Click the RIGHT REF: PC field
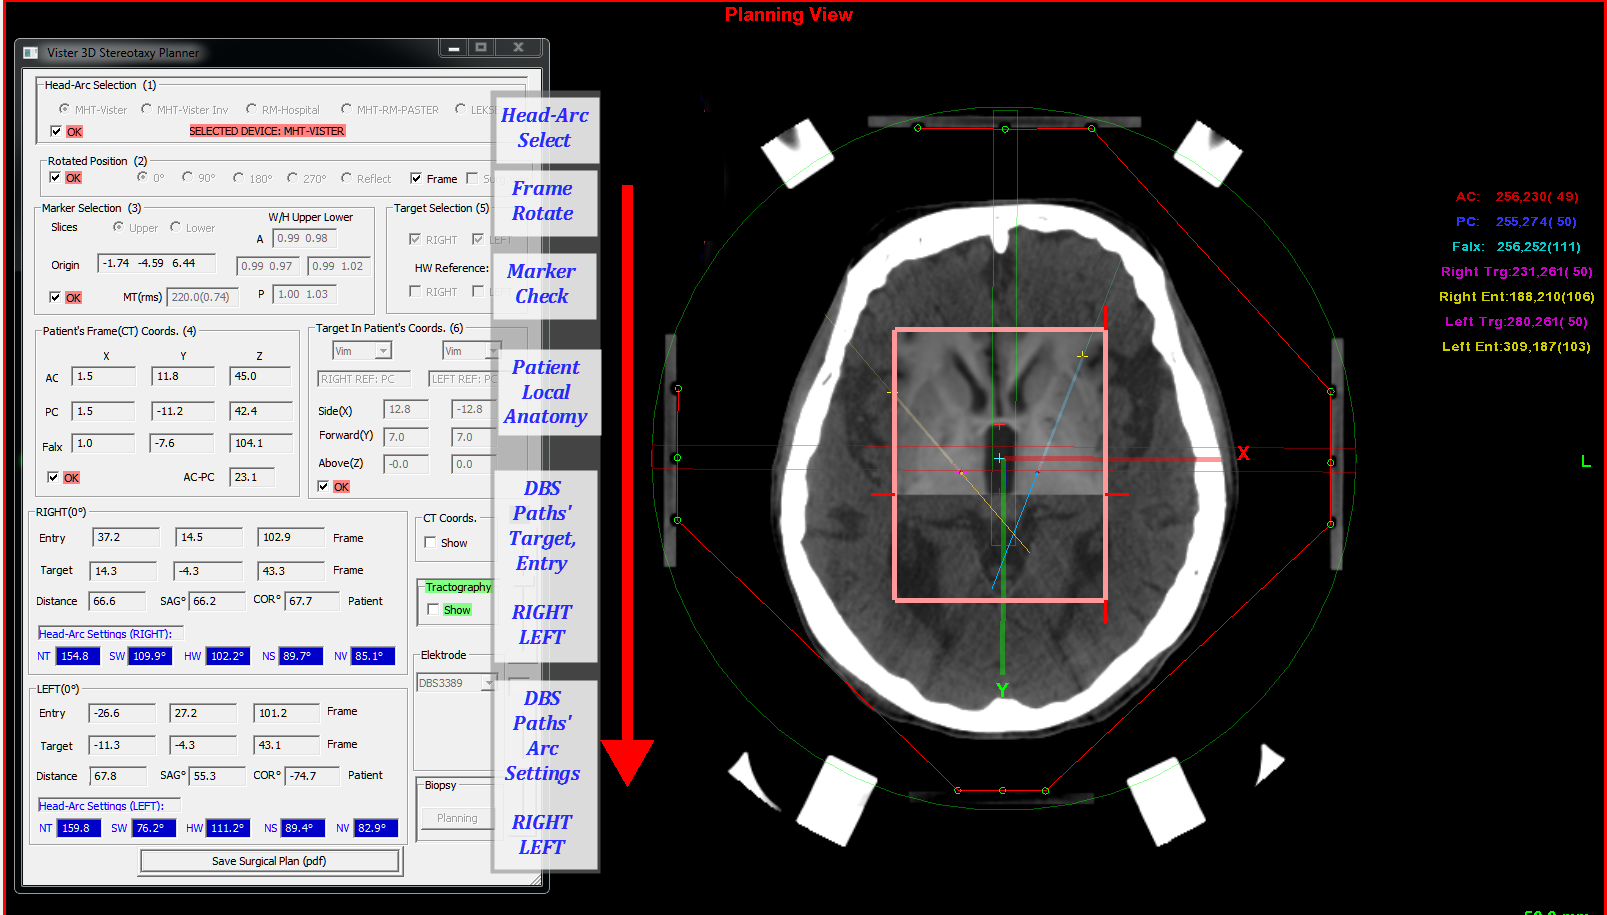Screen dimensions: 1608x915 coord(364,379)
